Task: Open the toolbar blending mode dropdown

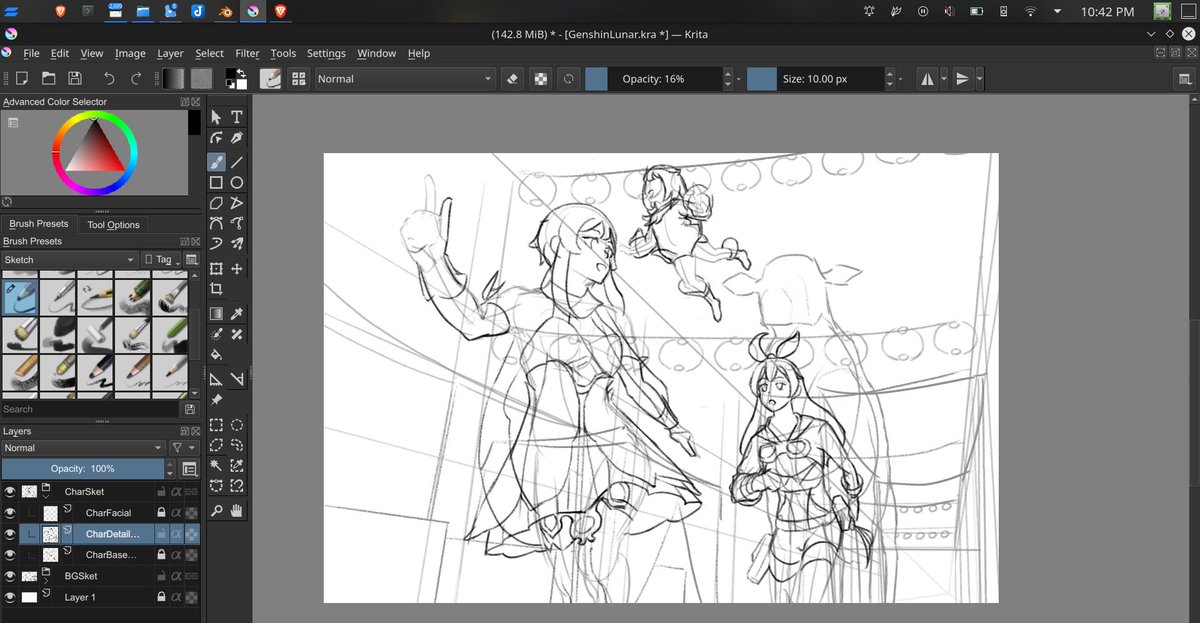Action: (404, 79)
